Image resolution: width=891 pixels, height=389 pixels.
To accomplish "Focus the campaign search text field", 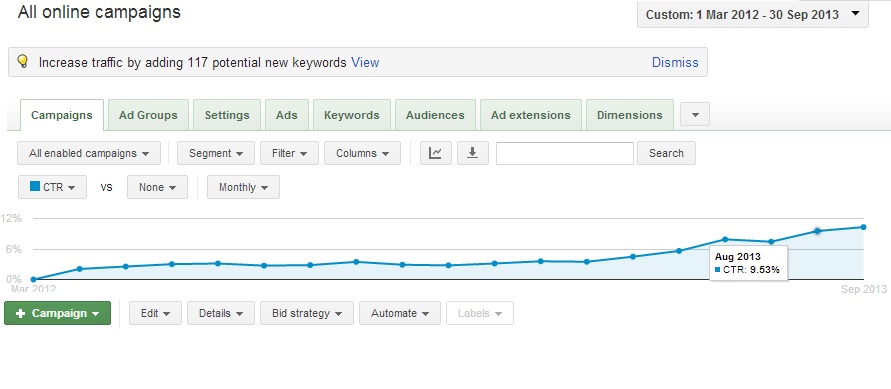I will pos(565,153).
